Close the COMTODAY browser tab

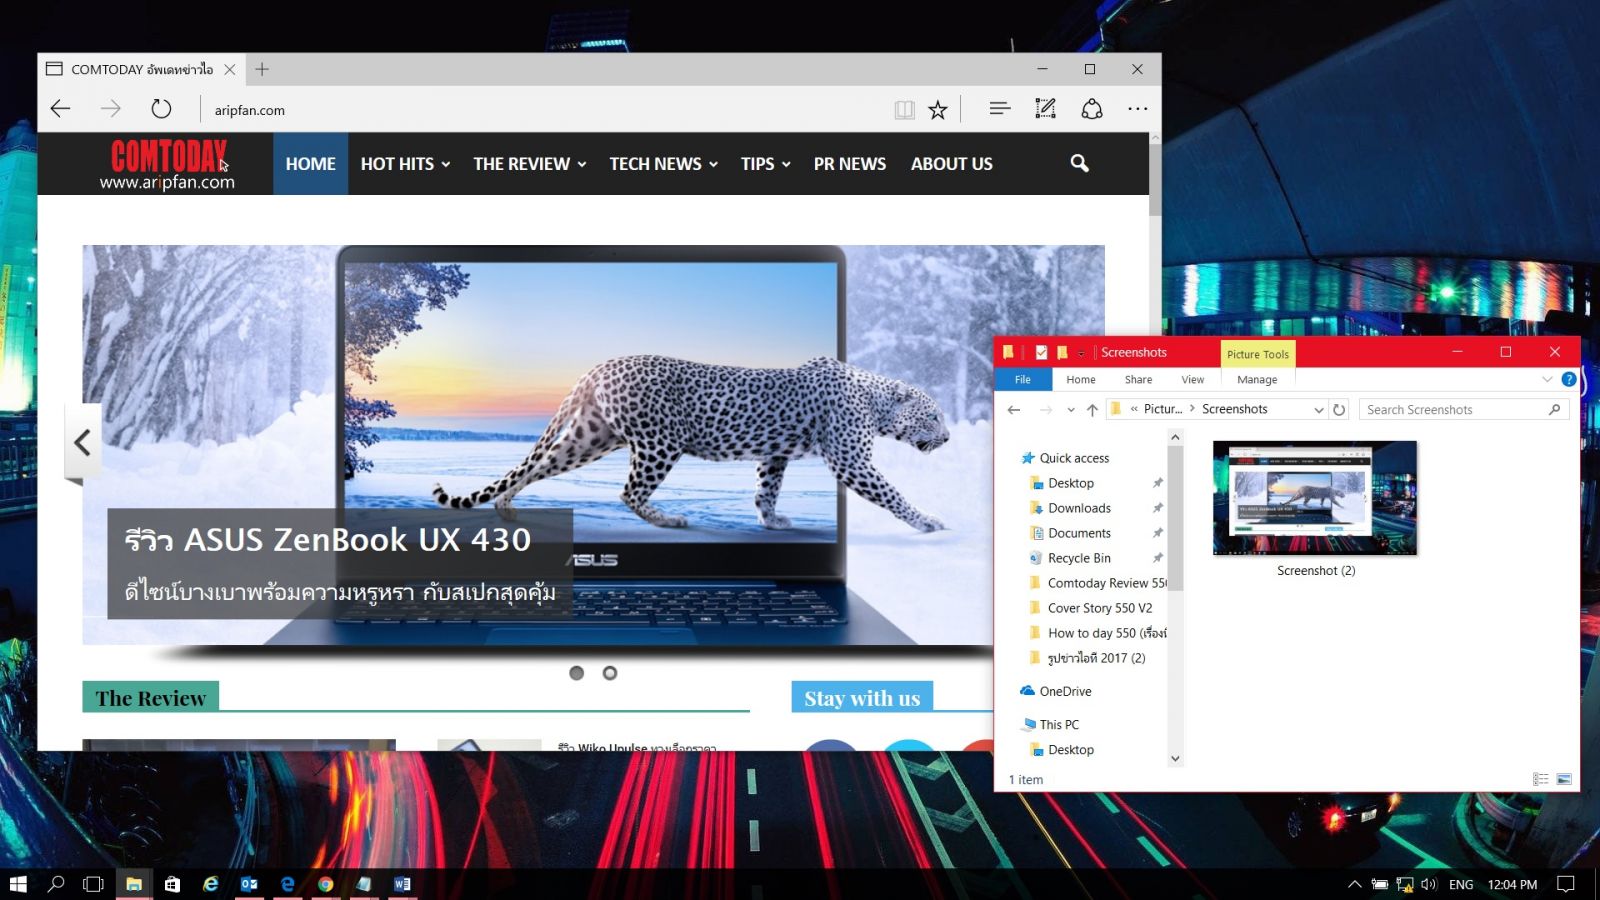(x=230, y=69)
